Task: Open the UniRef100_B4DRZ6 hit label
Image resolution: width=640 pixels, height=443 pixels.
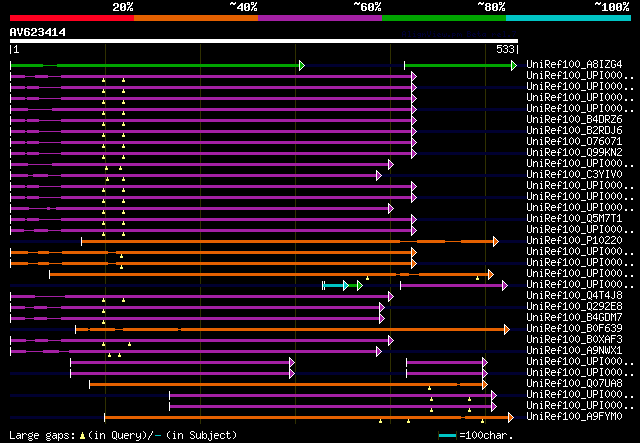Action: [x=574, y=119]
